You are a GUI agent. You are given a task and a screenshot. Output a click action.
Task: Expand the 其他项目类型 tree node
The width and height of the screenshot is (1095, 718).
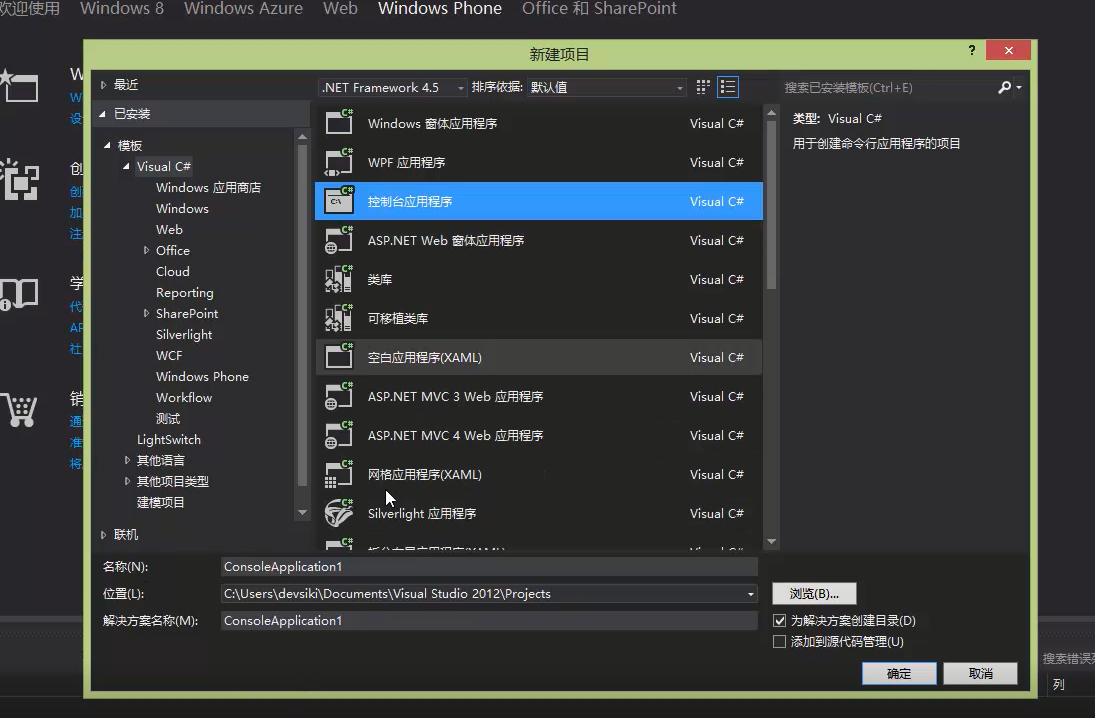point(127,481)
